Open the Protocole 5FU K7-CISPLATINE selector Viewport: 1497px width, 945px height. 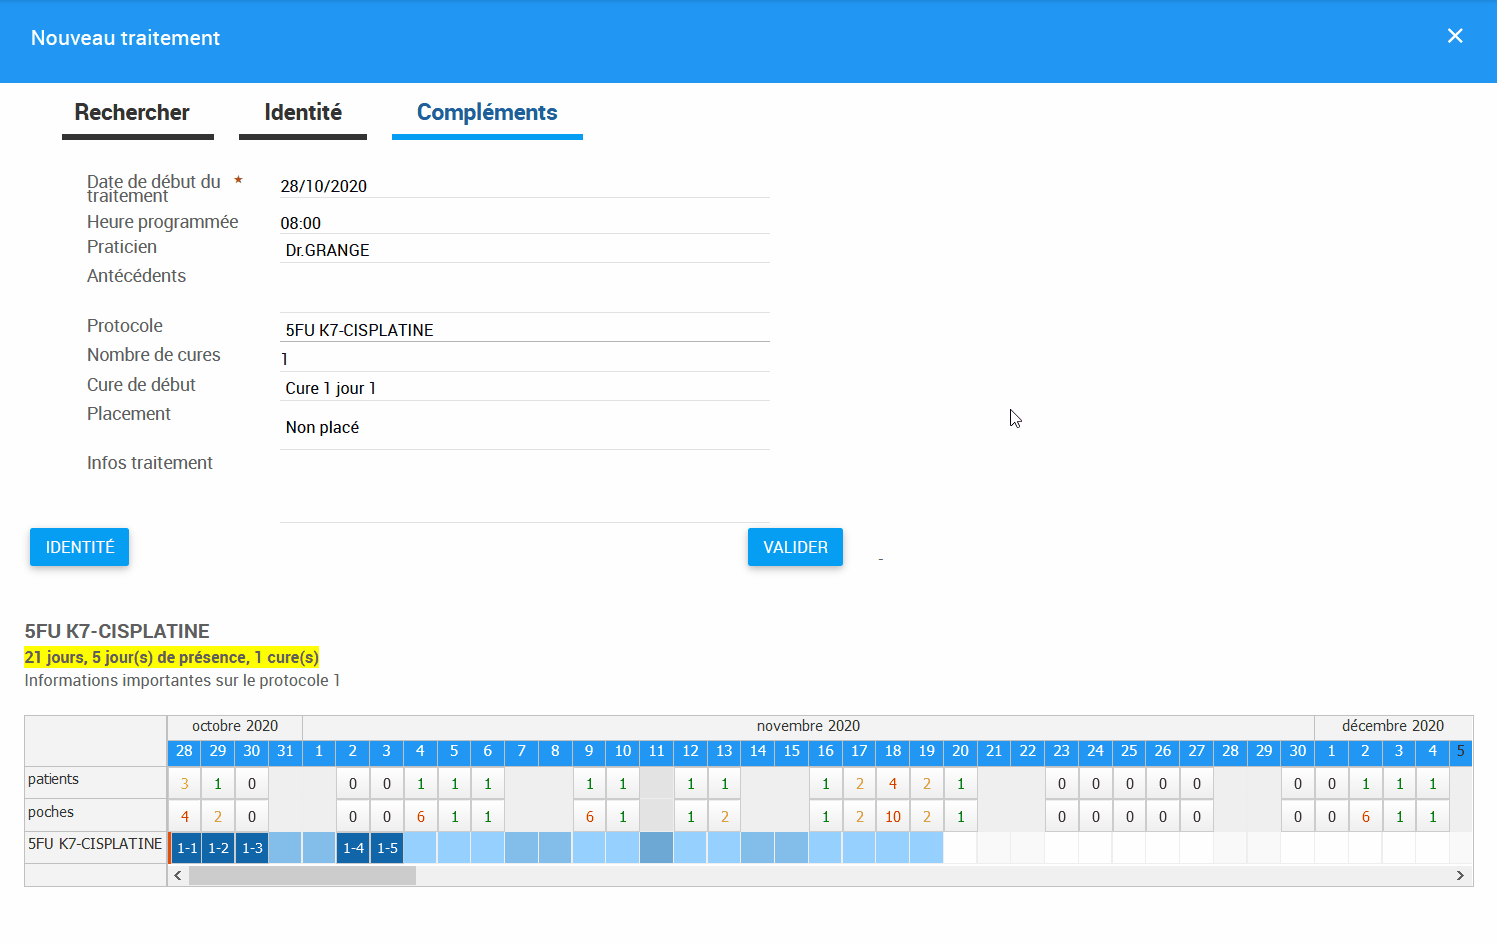tap(523, 330)
